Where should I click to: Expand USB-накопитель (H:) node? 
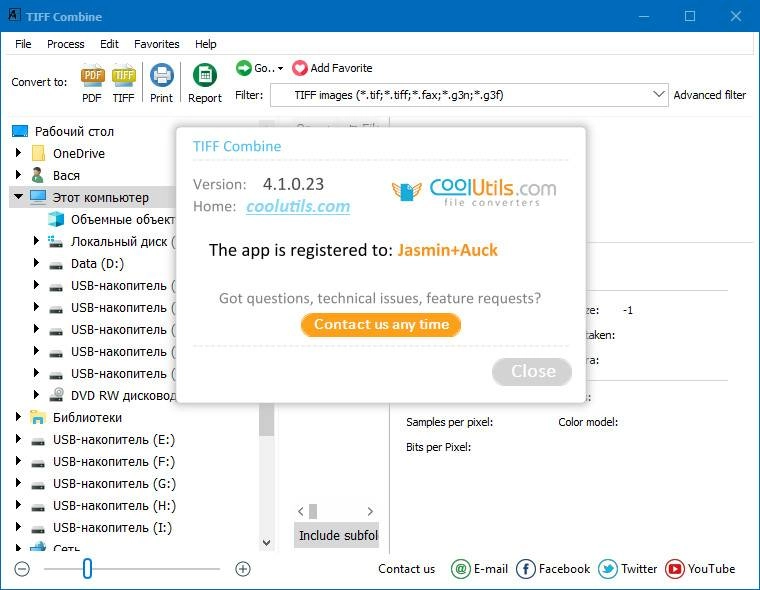click(18, 505)
